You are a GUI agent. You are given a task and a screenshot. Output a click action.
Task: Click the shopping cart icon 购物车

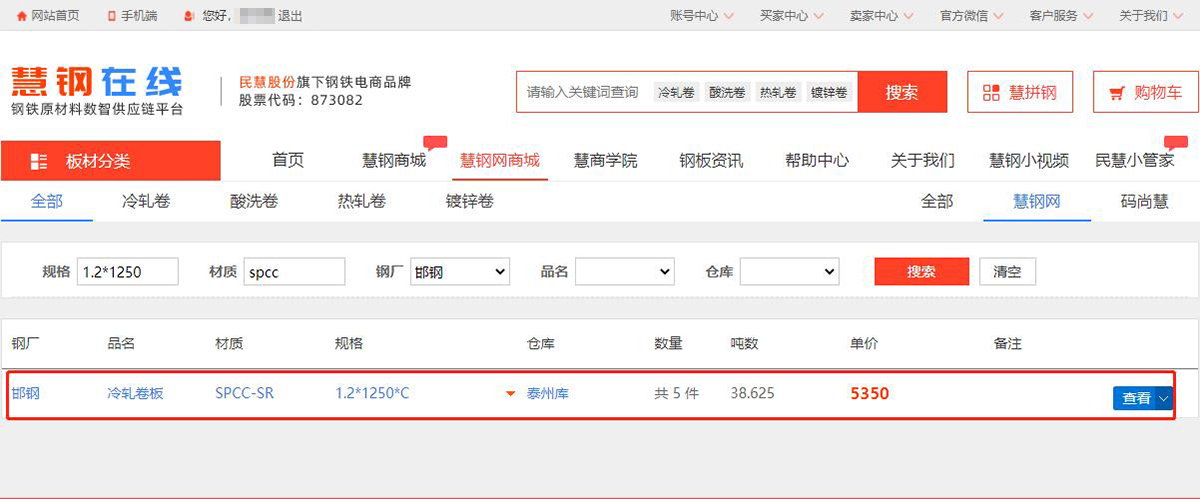[1117, 93]
